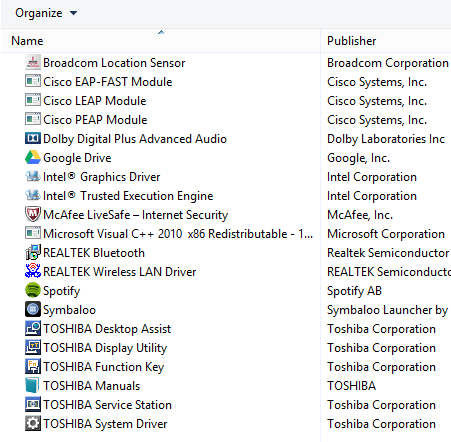Click the REALTEK Wireless LAN Driver icon

[33, 271]
